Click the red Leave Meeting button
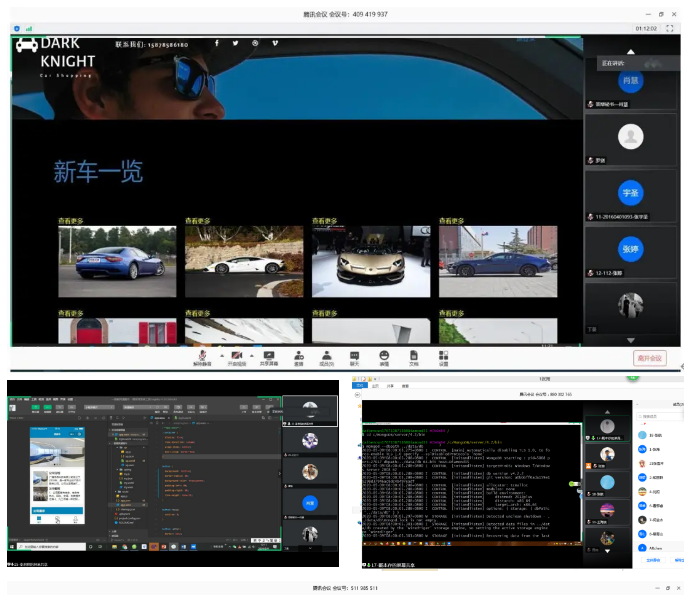This screenshot has width=691, height=595. tap(650, 358)
